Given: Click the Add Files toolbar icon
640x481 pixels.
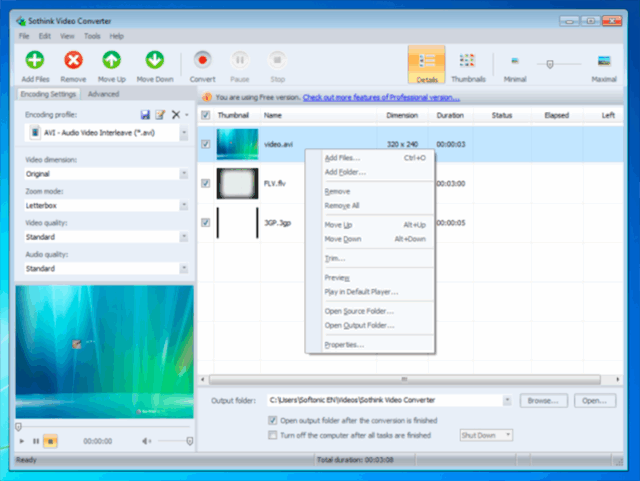Looking at the screenshot, I should tap(35, 60).
